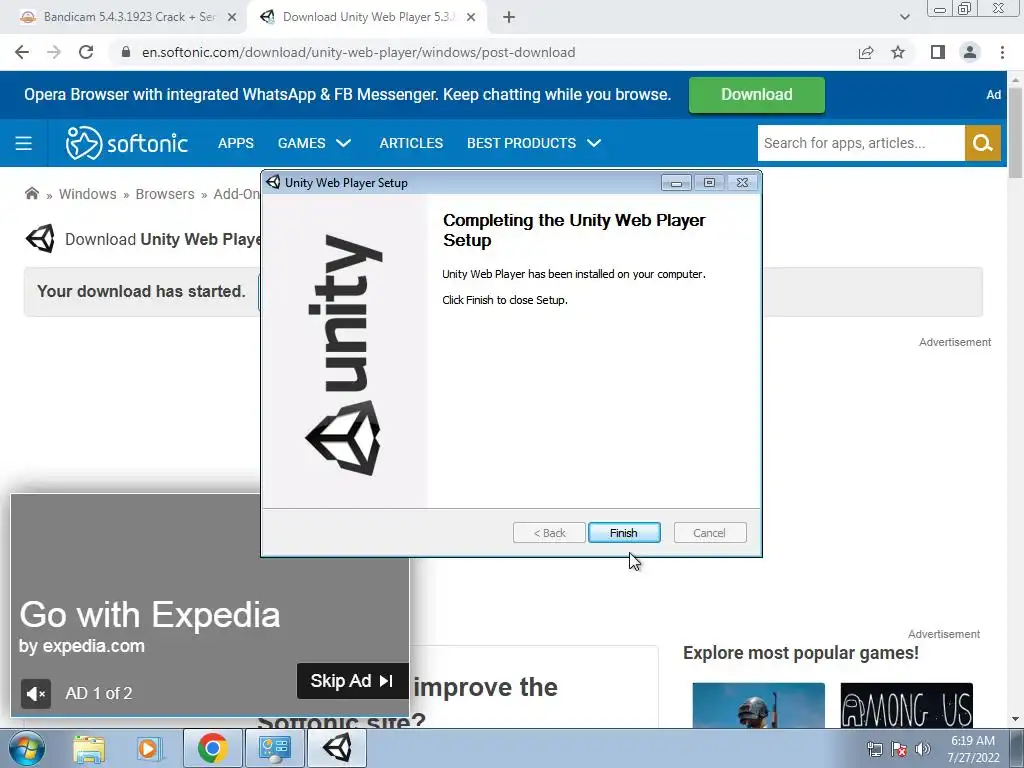Image resolution: width=1024 pixels, height=768 pixels.
Task: Open the Windows Start menu
Action: tap(26, 748)
